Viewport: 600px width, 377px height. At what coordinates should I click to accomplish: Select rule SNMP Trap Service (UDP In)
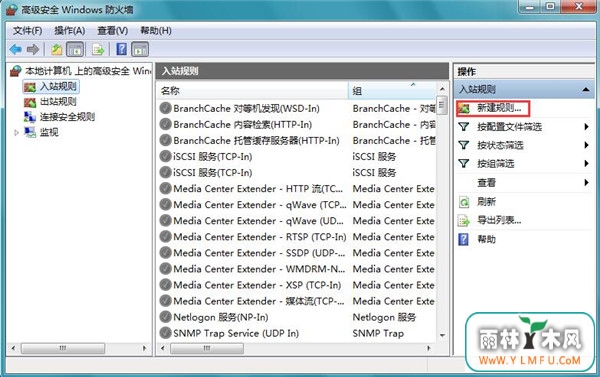[236, 334]
